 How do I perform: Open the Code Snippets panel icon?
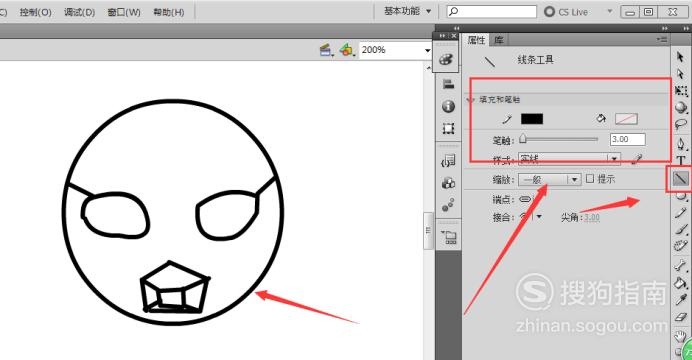pos(448,161)
